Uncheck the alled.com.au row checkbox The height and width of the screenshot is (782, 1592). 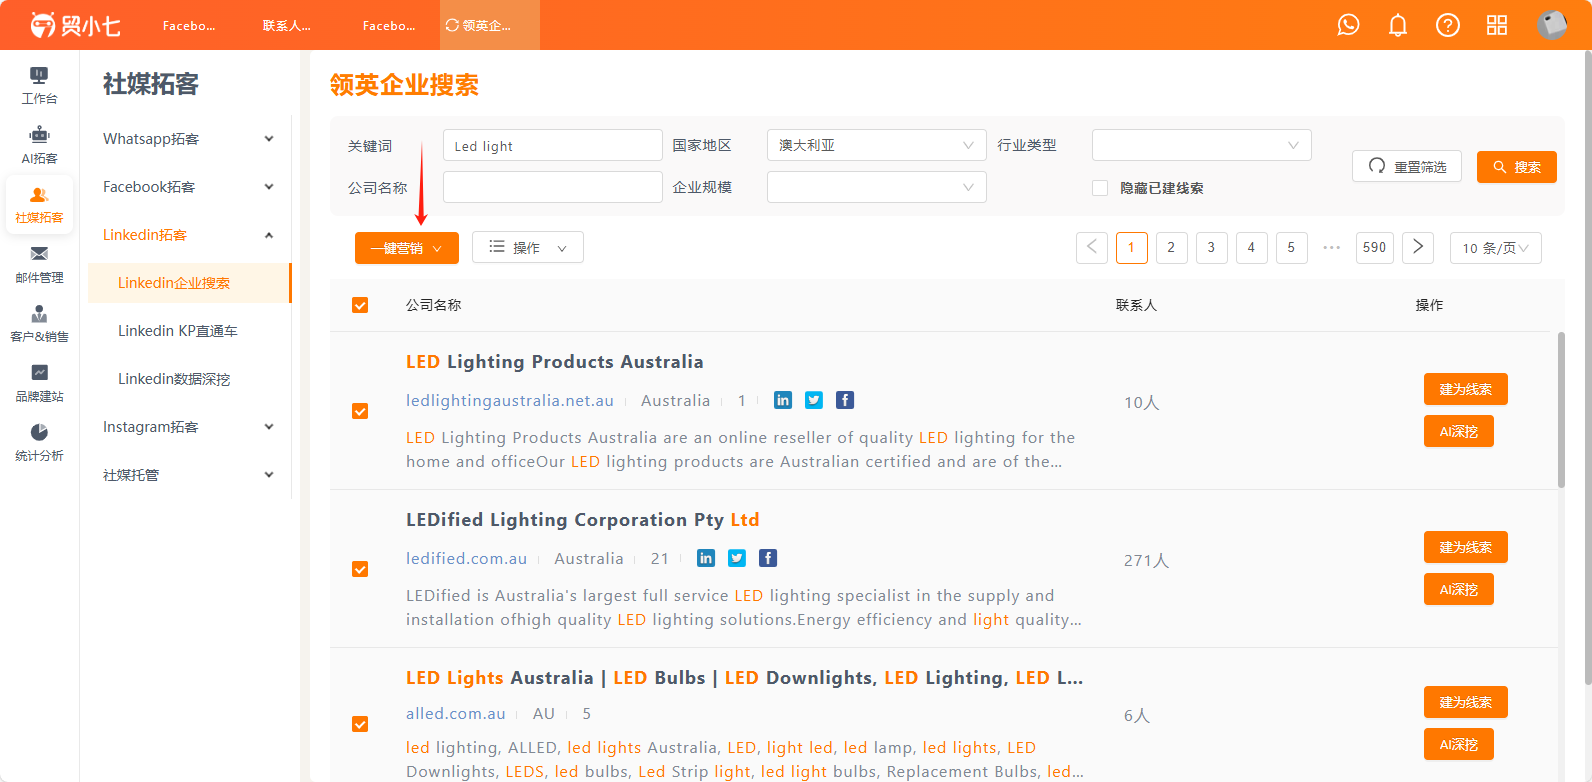point(360,724)
